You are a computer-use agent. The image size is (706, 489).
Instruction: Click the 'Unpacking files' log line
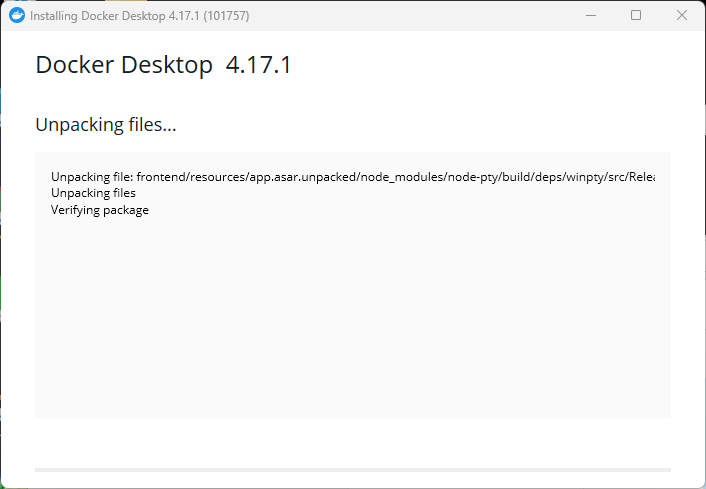pyautogui.click(x=93, y=193)
